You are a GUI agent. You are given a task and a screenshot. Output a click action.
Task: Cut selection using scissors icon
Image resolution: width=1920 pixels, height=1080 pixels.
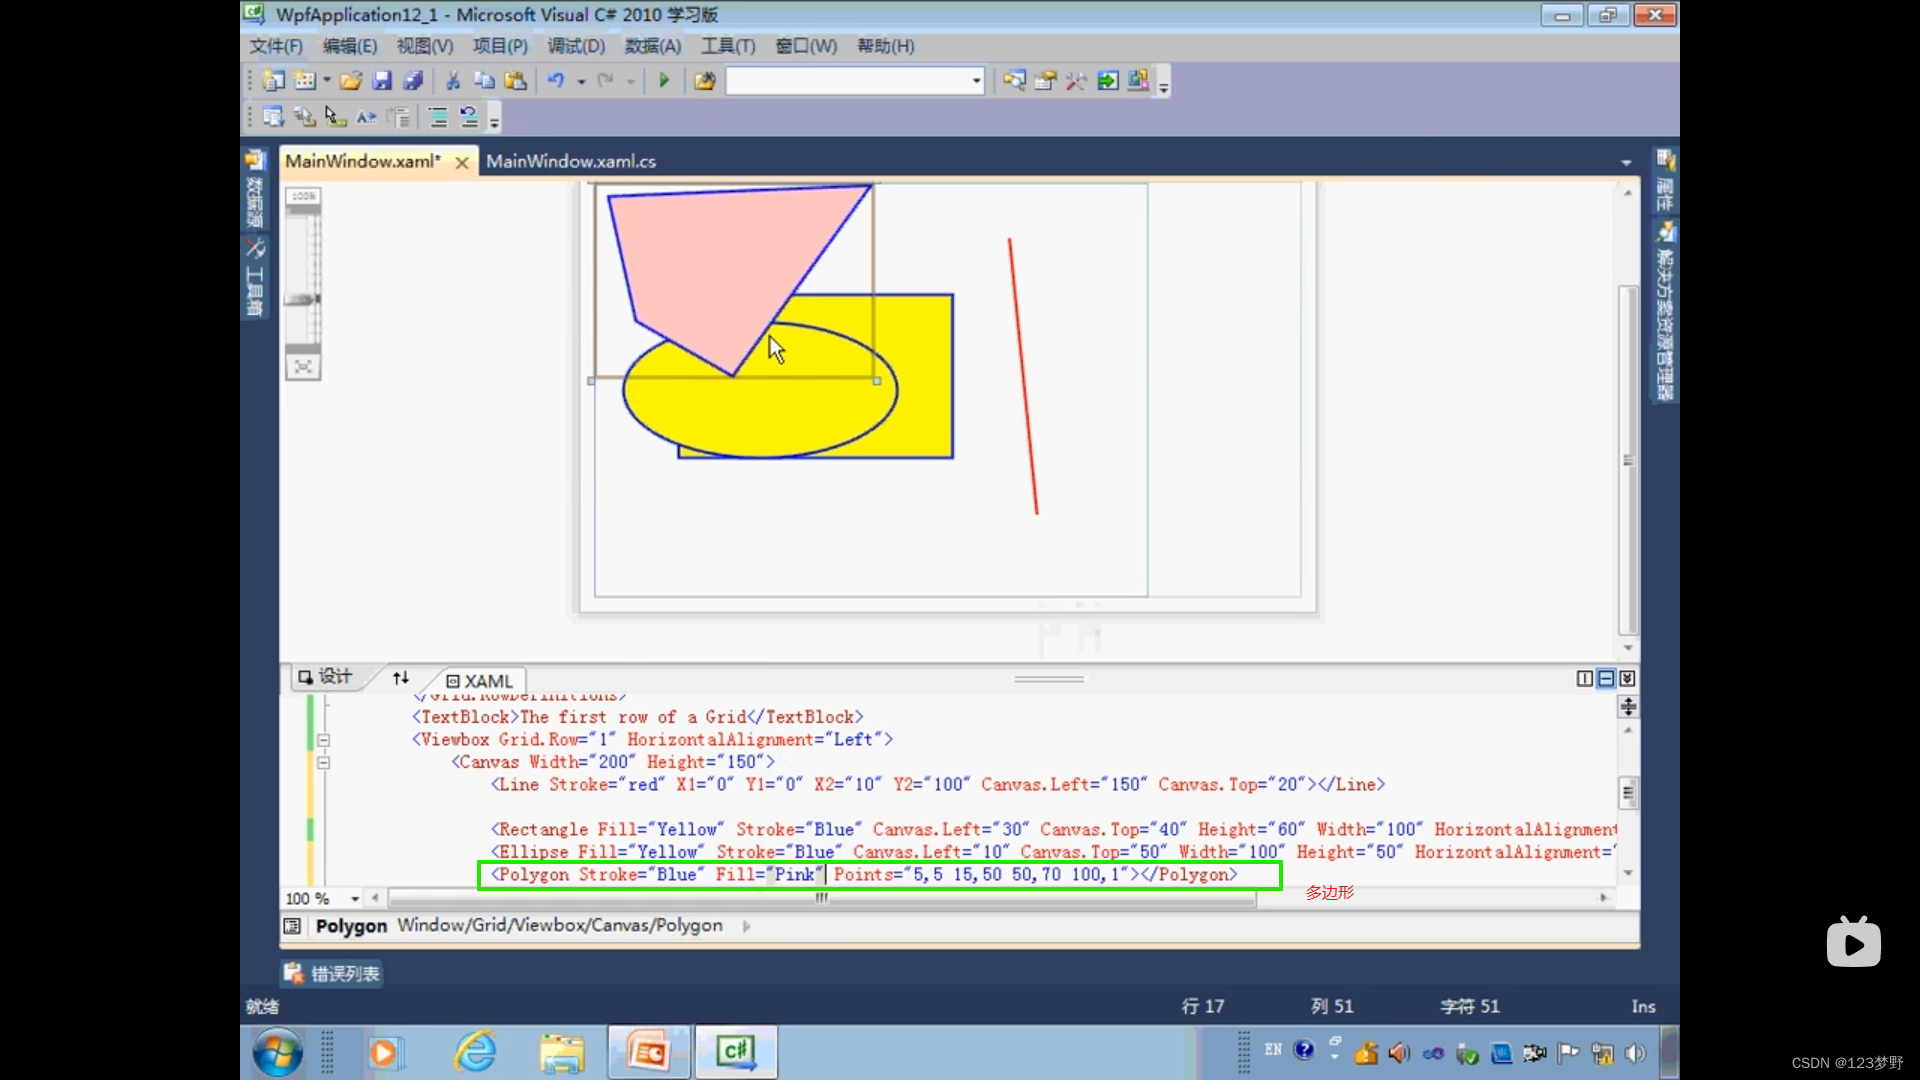[x=453, y=81]
